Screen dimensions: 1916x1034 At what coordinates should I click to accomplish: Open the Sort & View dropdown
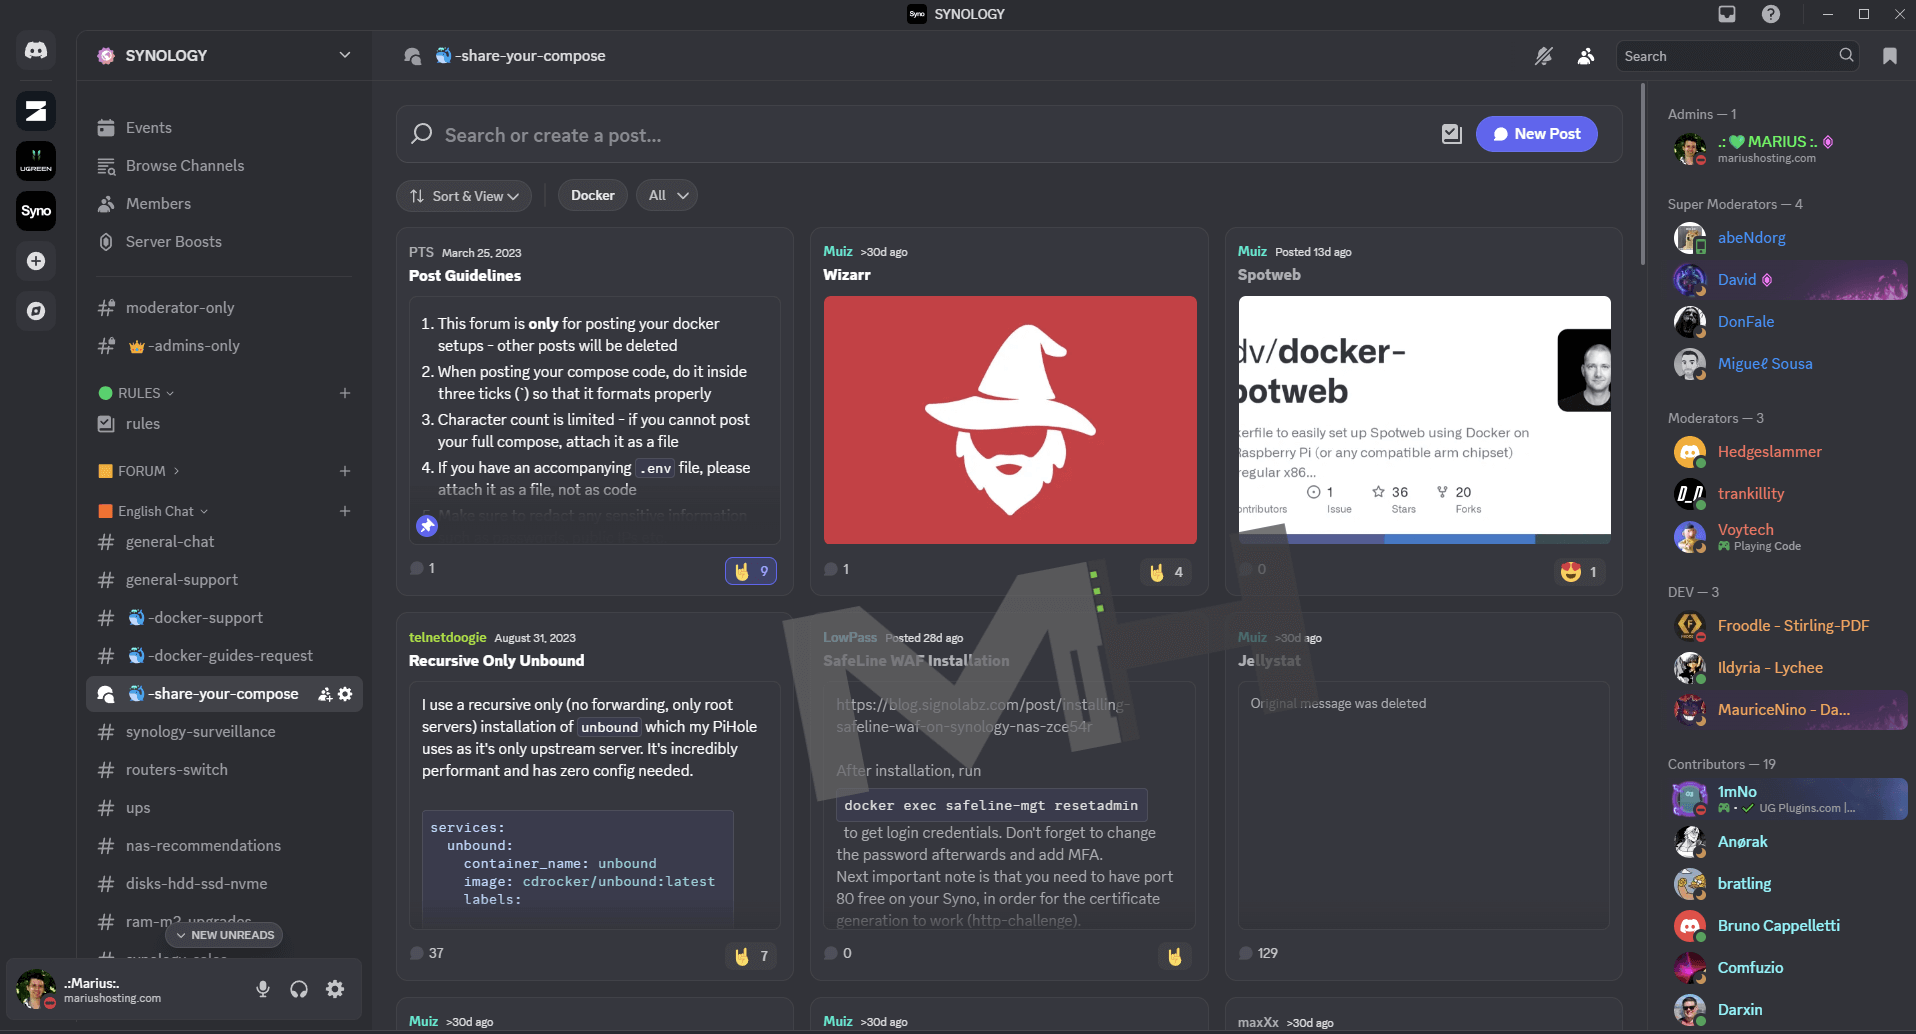465,196
